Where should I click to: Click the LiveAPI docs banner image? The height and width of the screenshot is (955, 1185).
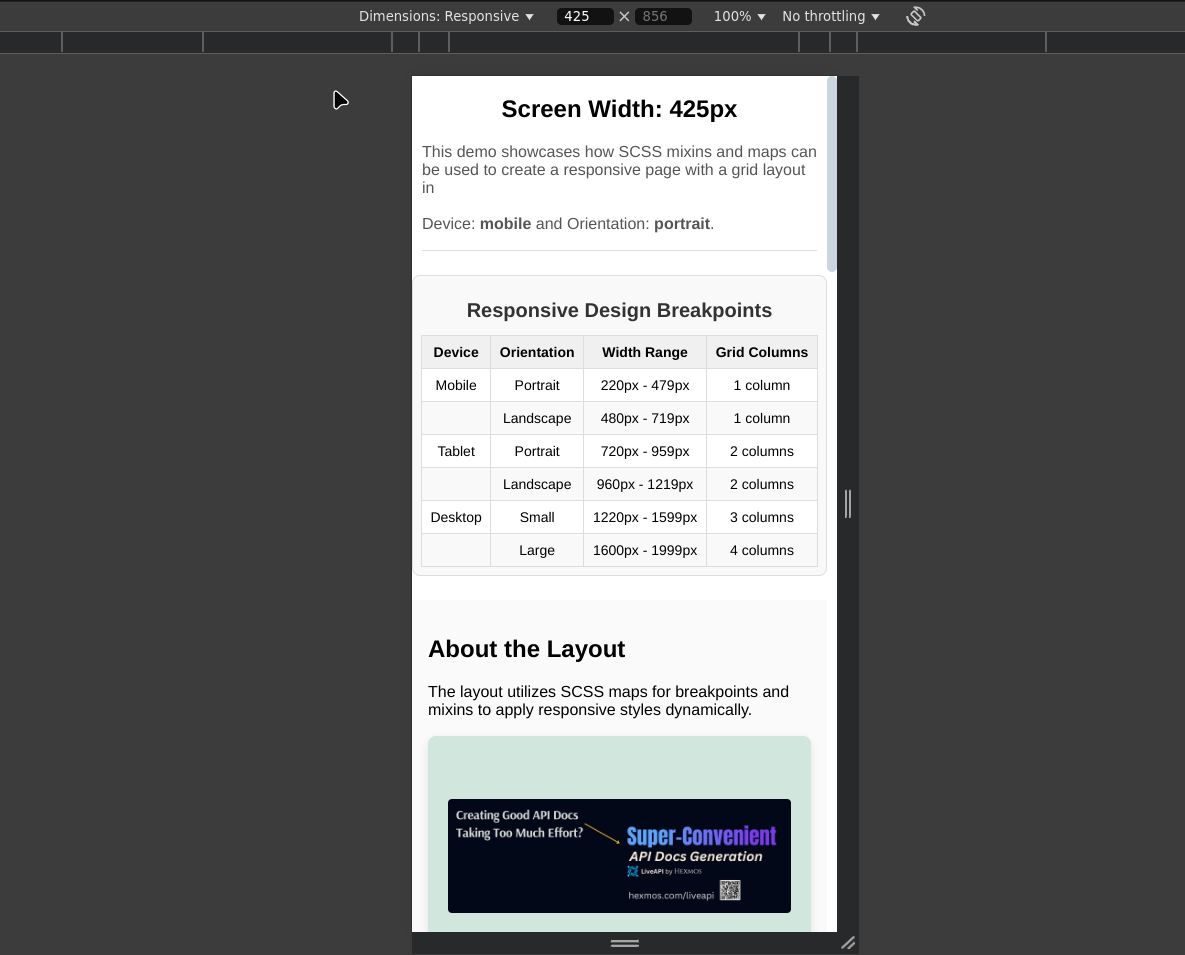coord(620,856)
